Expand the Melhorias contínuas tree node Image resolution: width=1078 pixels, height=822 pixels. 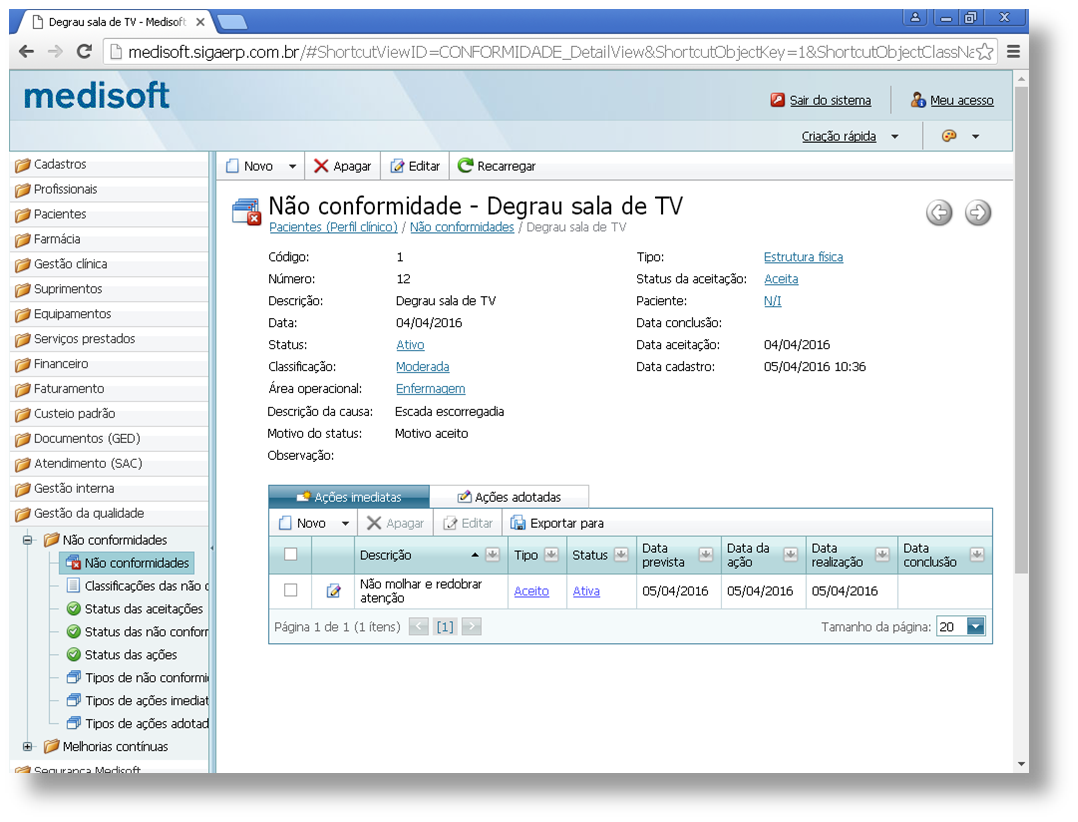click(28, 746)
